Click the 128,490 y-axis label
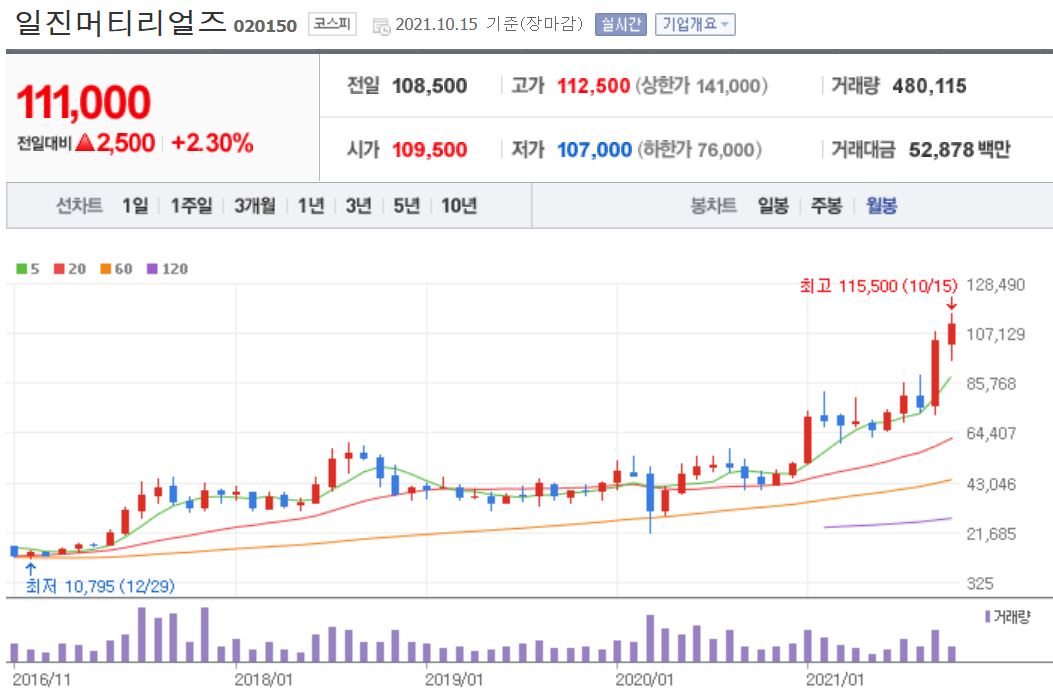Image resolution: width=1053 pixels, height=699 pixels. pos(995,285)
